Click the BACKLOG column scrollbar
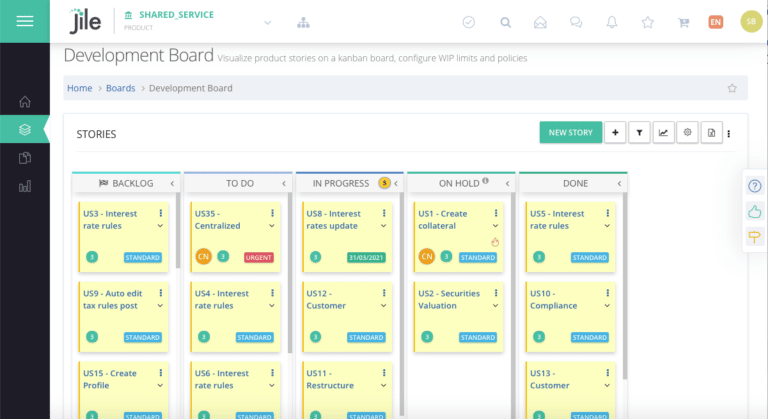 pyautogui.click(x=178, y=230)
